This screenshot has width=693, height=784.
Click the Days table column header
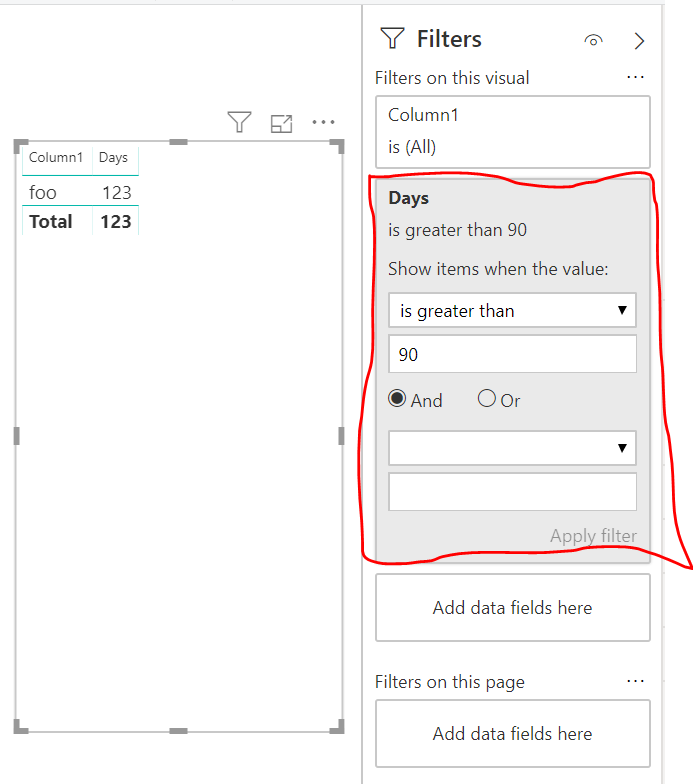tap(113, 158)
